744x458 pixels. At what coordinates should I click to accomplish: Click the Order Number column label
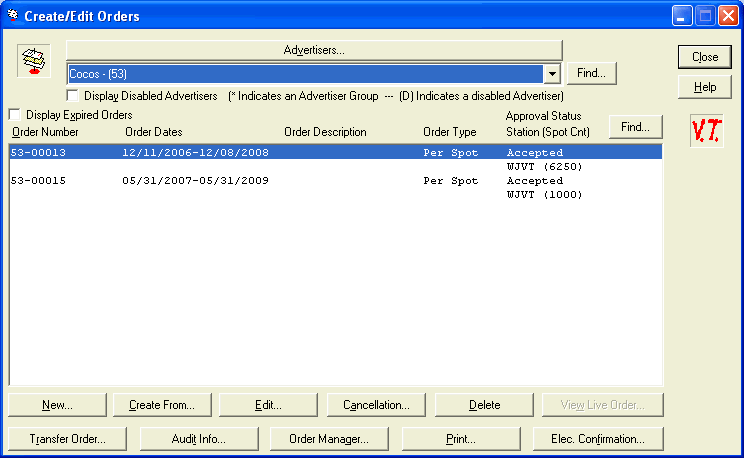(x=46, y=132)
